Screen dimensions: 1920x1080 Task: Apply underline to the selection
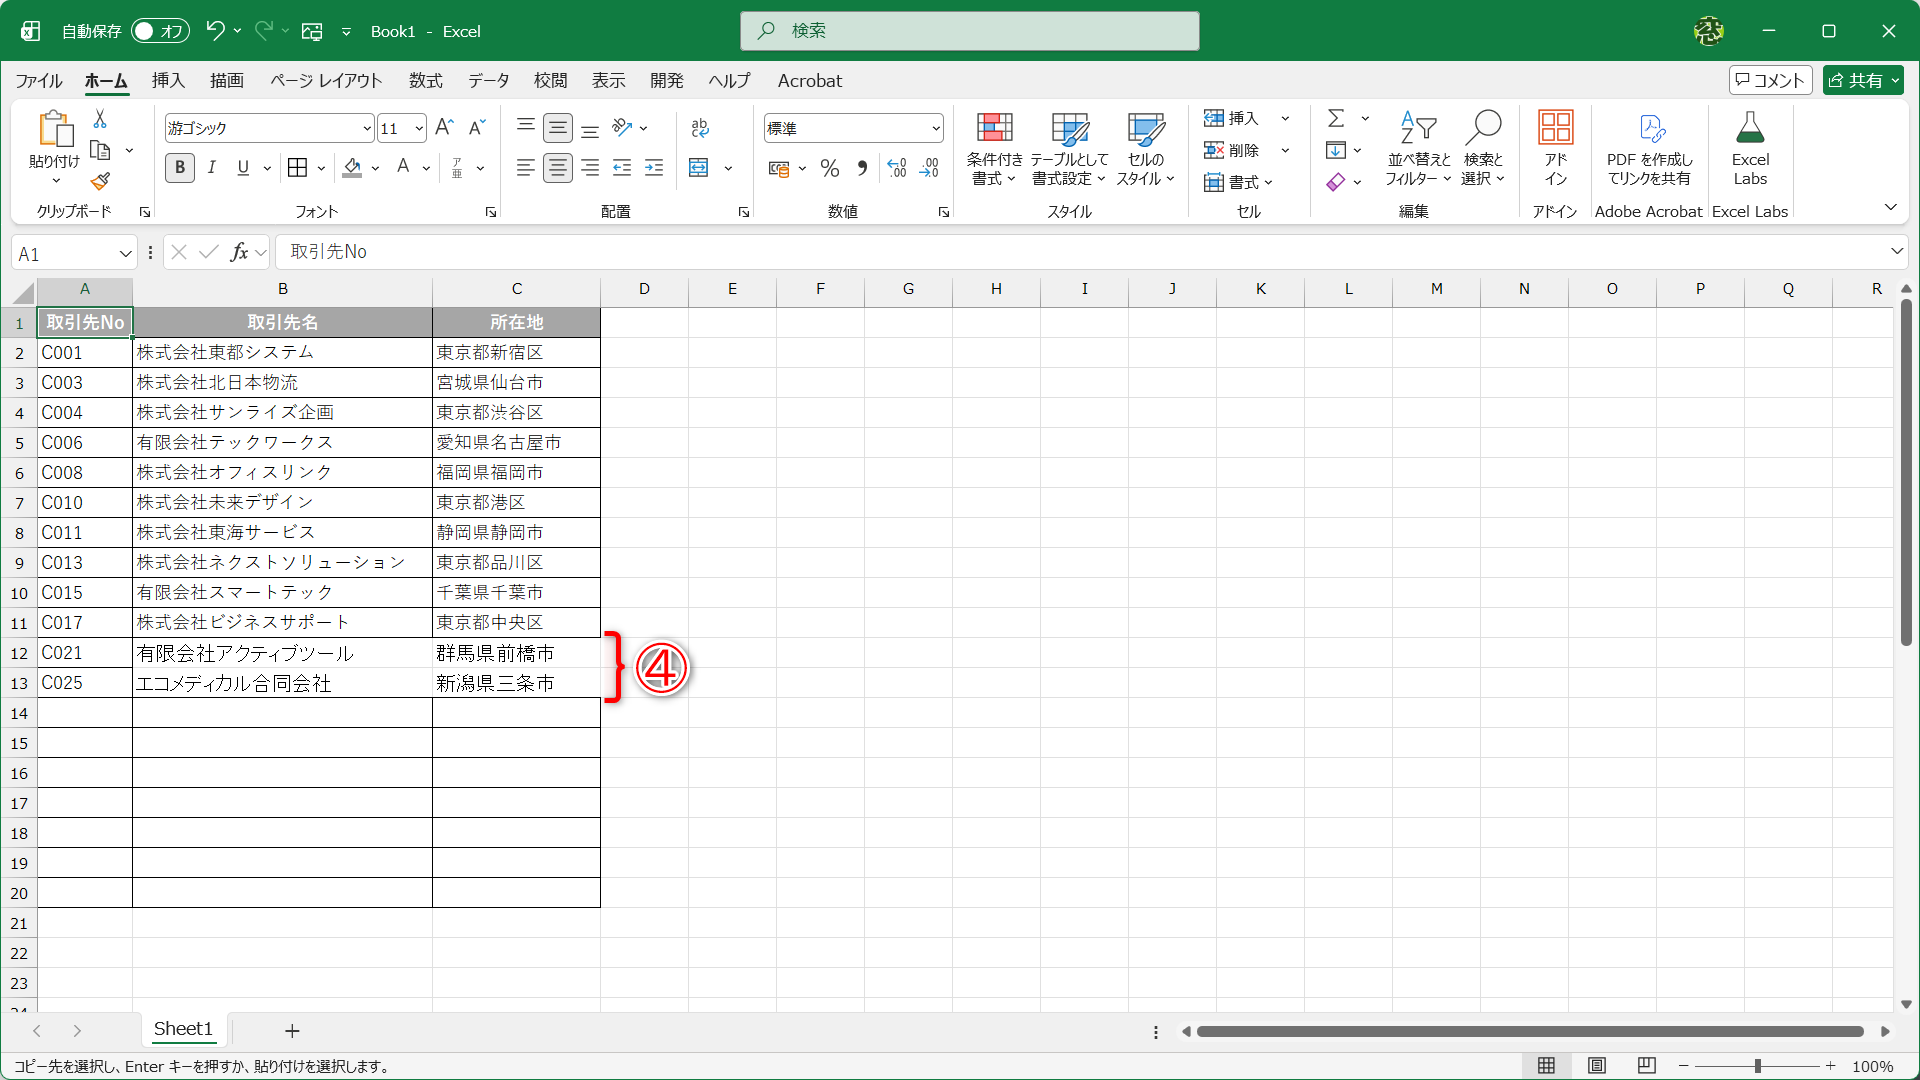coord(242,168)
